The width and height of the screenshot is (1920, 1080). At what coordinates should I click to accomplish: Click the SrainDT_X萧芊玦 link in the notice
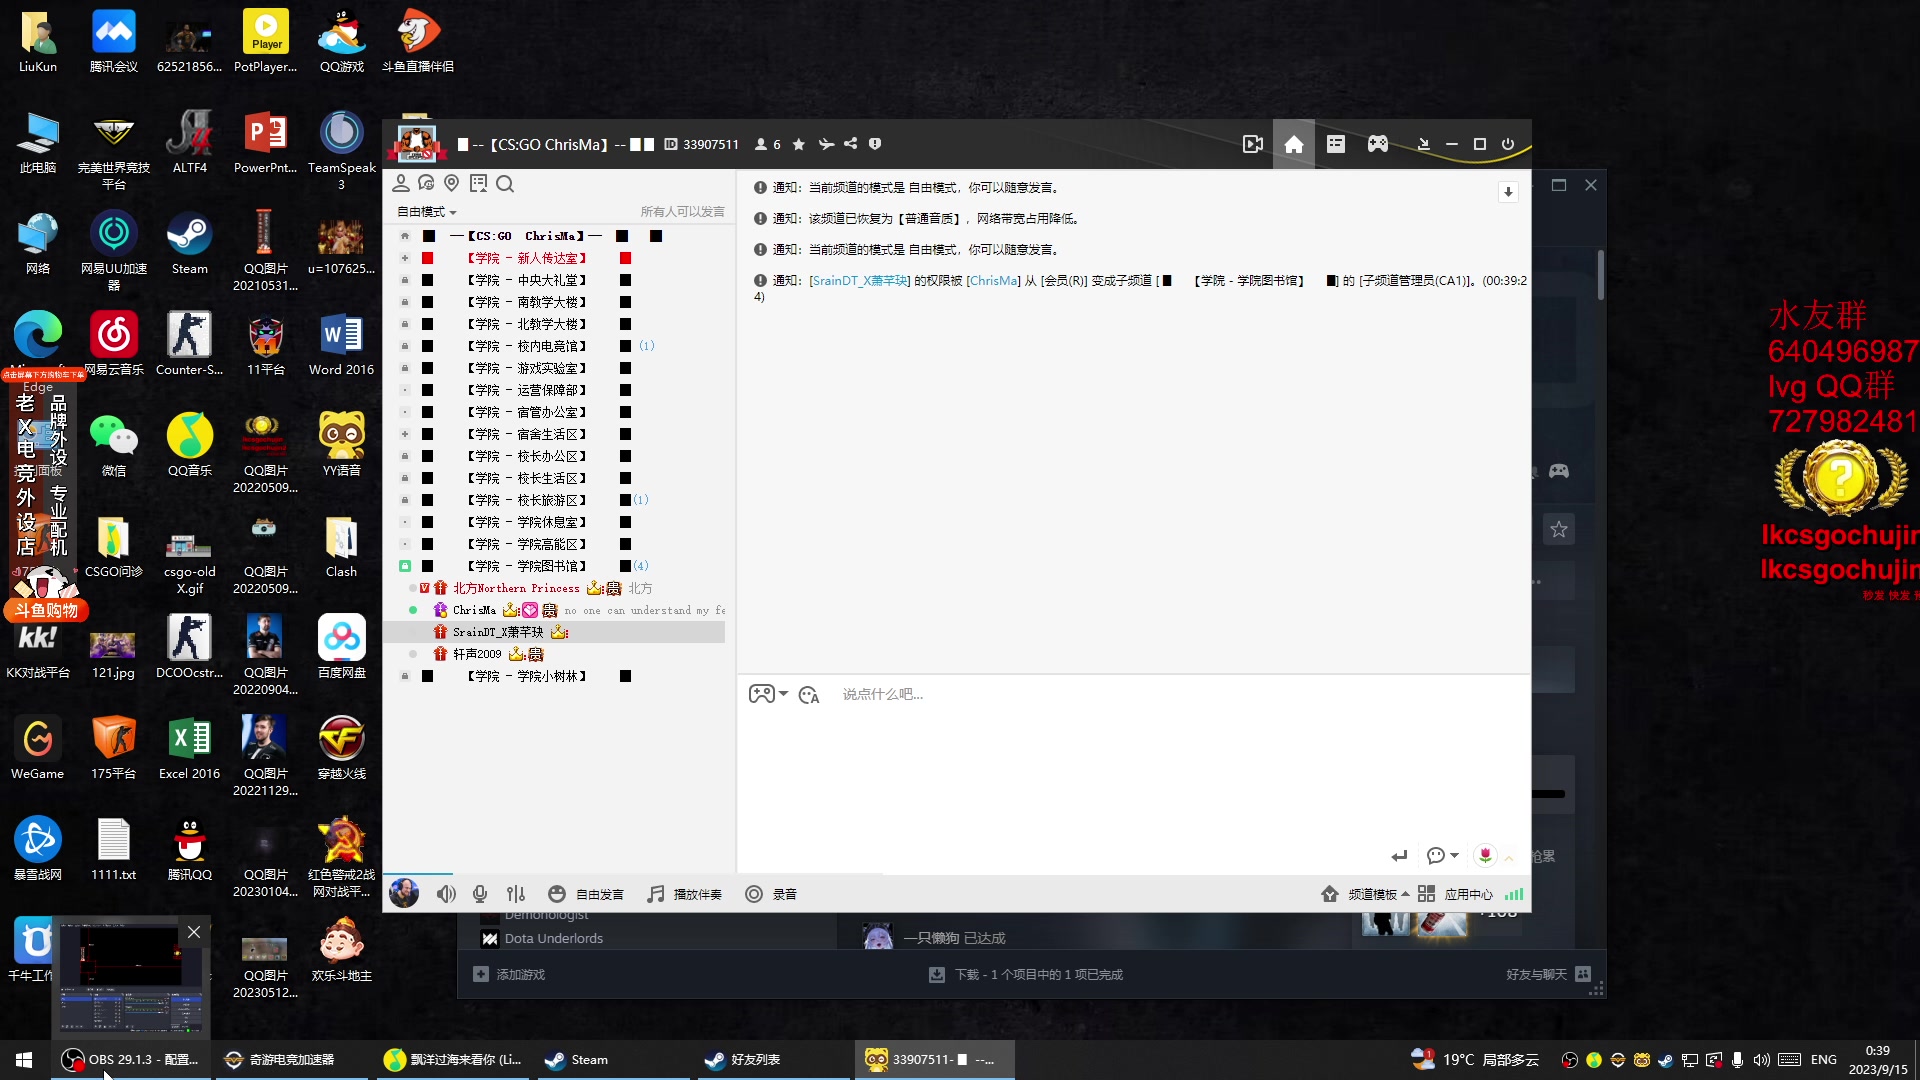point(860,281)
